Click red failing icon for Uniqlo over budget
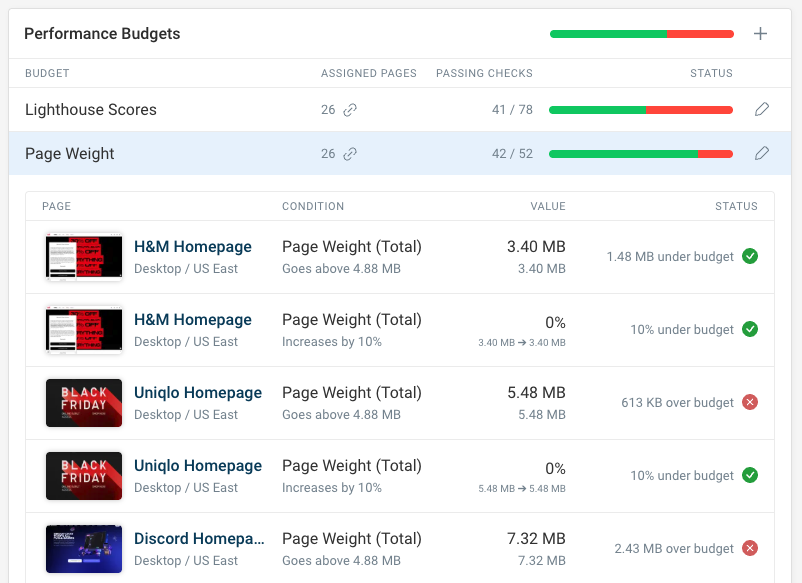Screen dimensions: 802x583 point(750,402)
